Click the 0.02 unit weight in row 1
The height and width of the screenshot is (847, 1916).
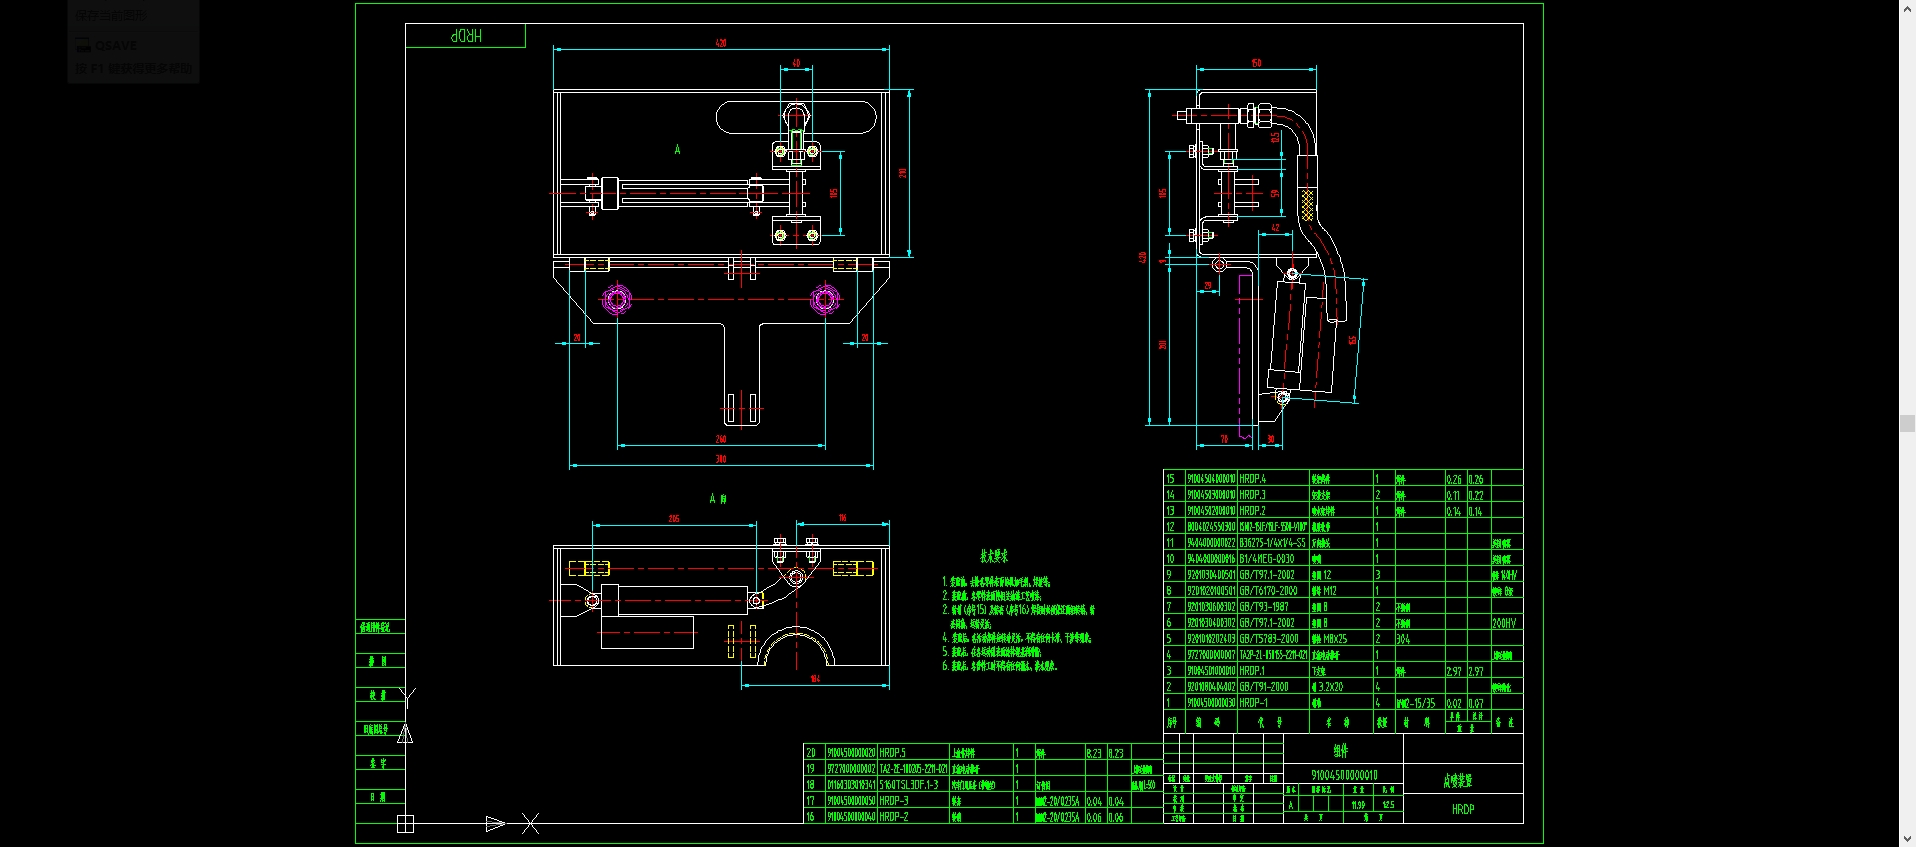[x=1454, y=703]
